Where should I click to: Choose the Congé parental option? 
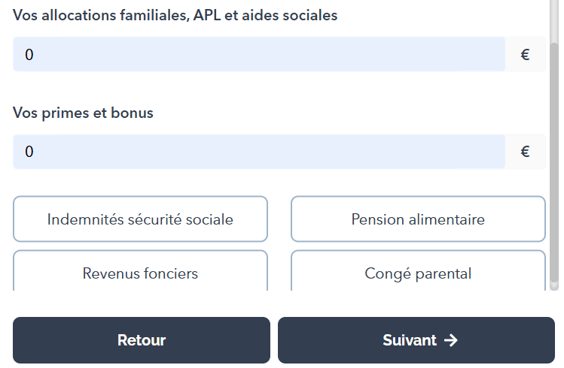[418, 271]
